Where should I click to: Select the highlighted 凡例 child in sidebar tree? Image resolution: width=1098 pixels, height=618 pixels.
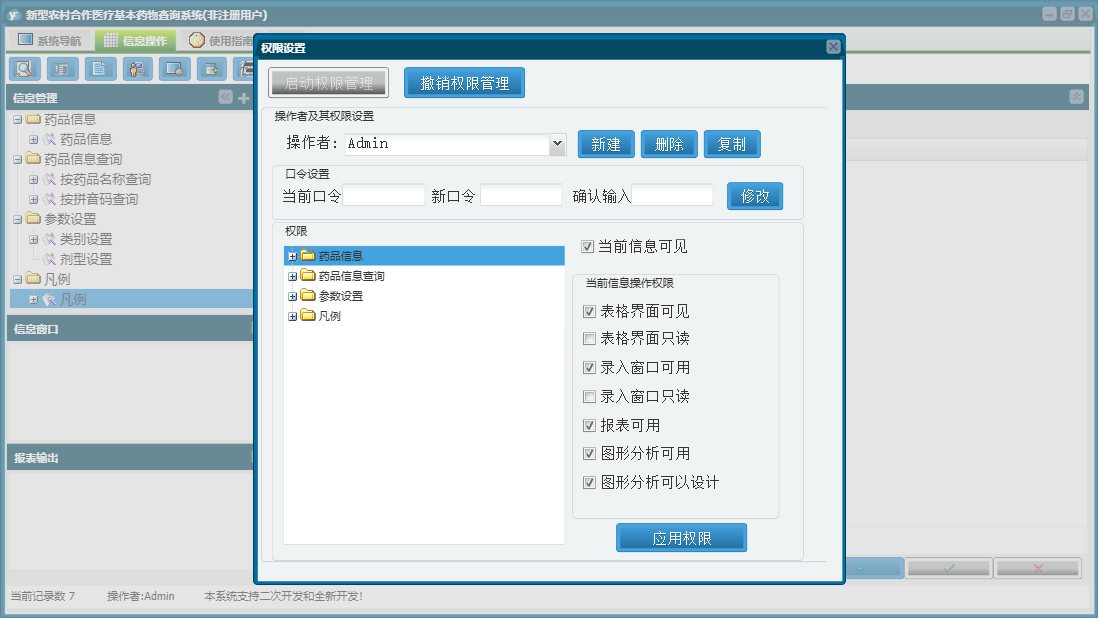coord(73,300)
